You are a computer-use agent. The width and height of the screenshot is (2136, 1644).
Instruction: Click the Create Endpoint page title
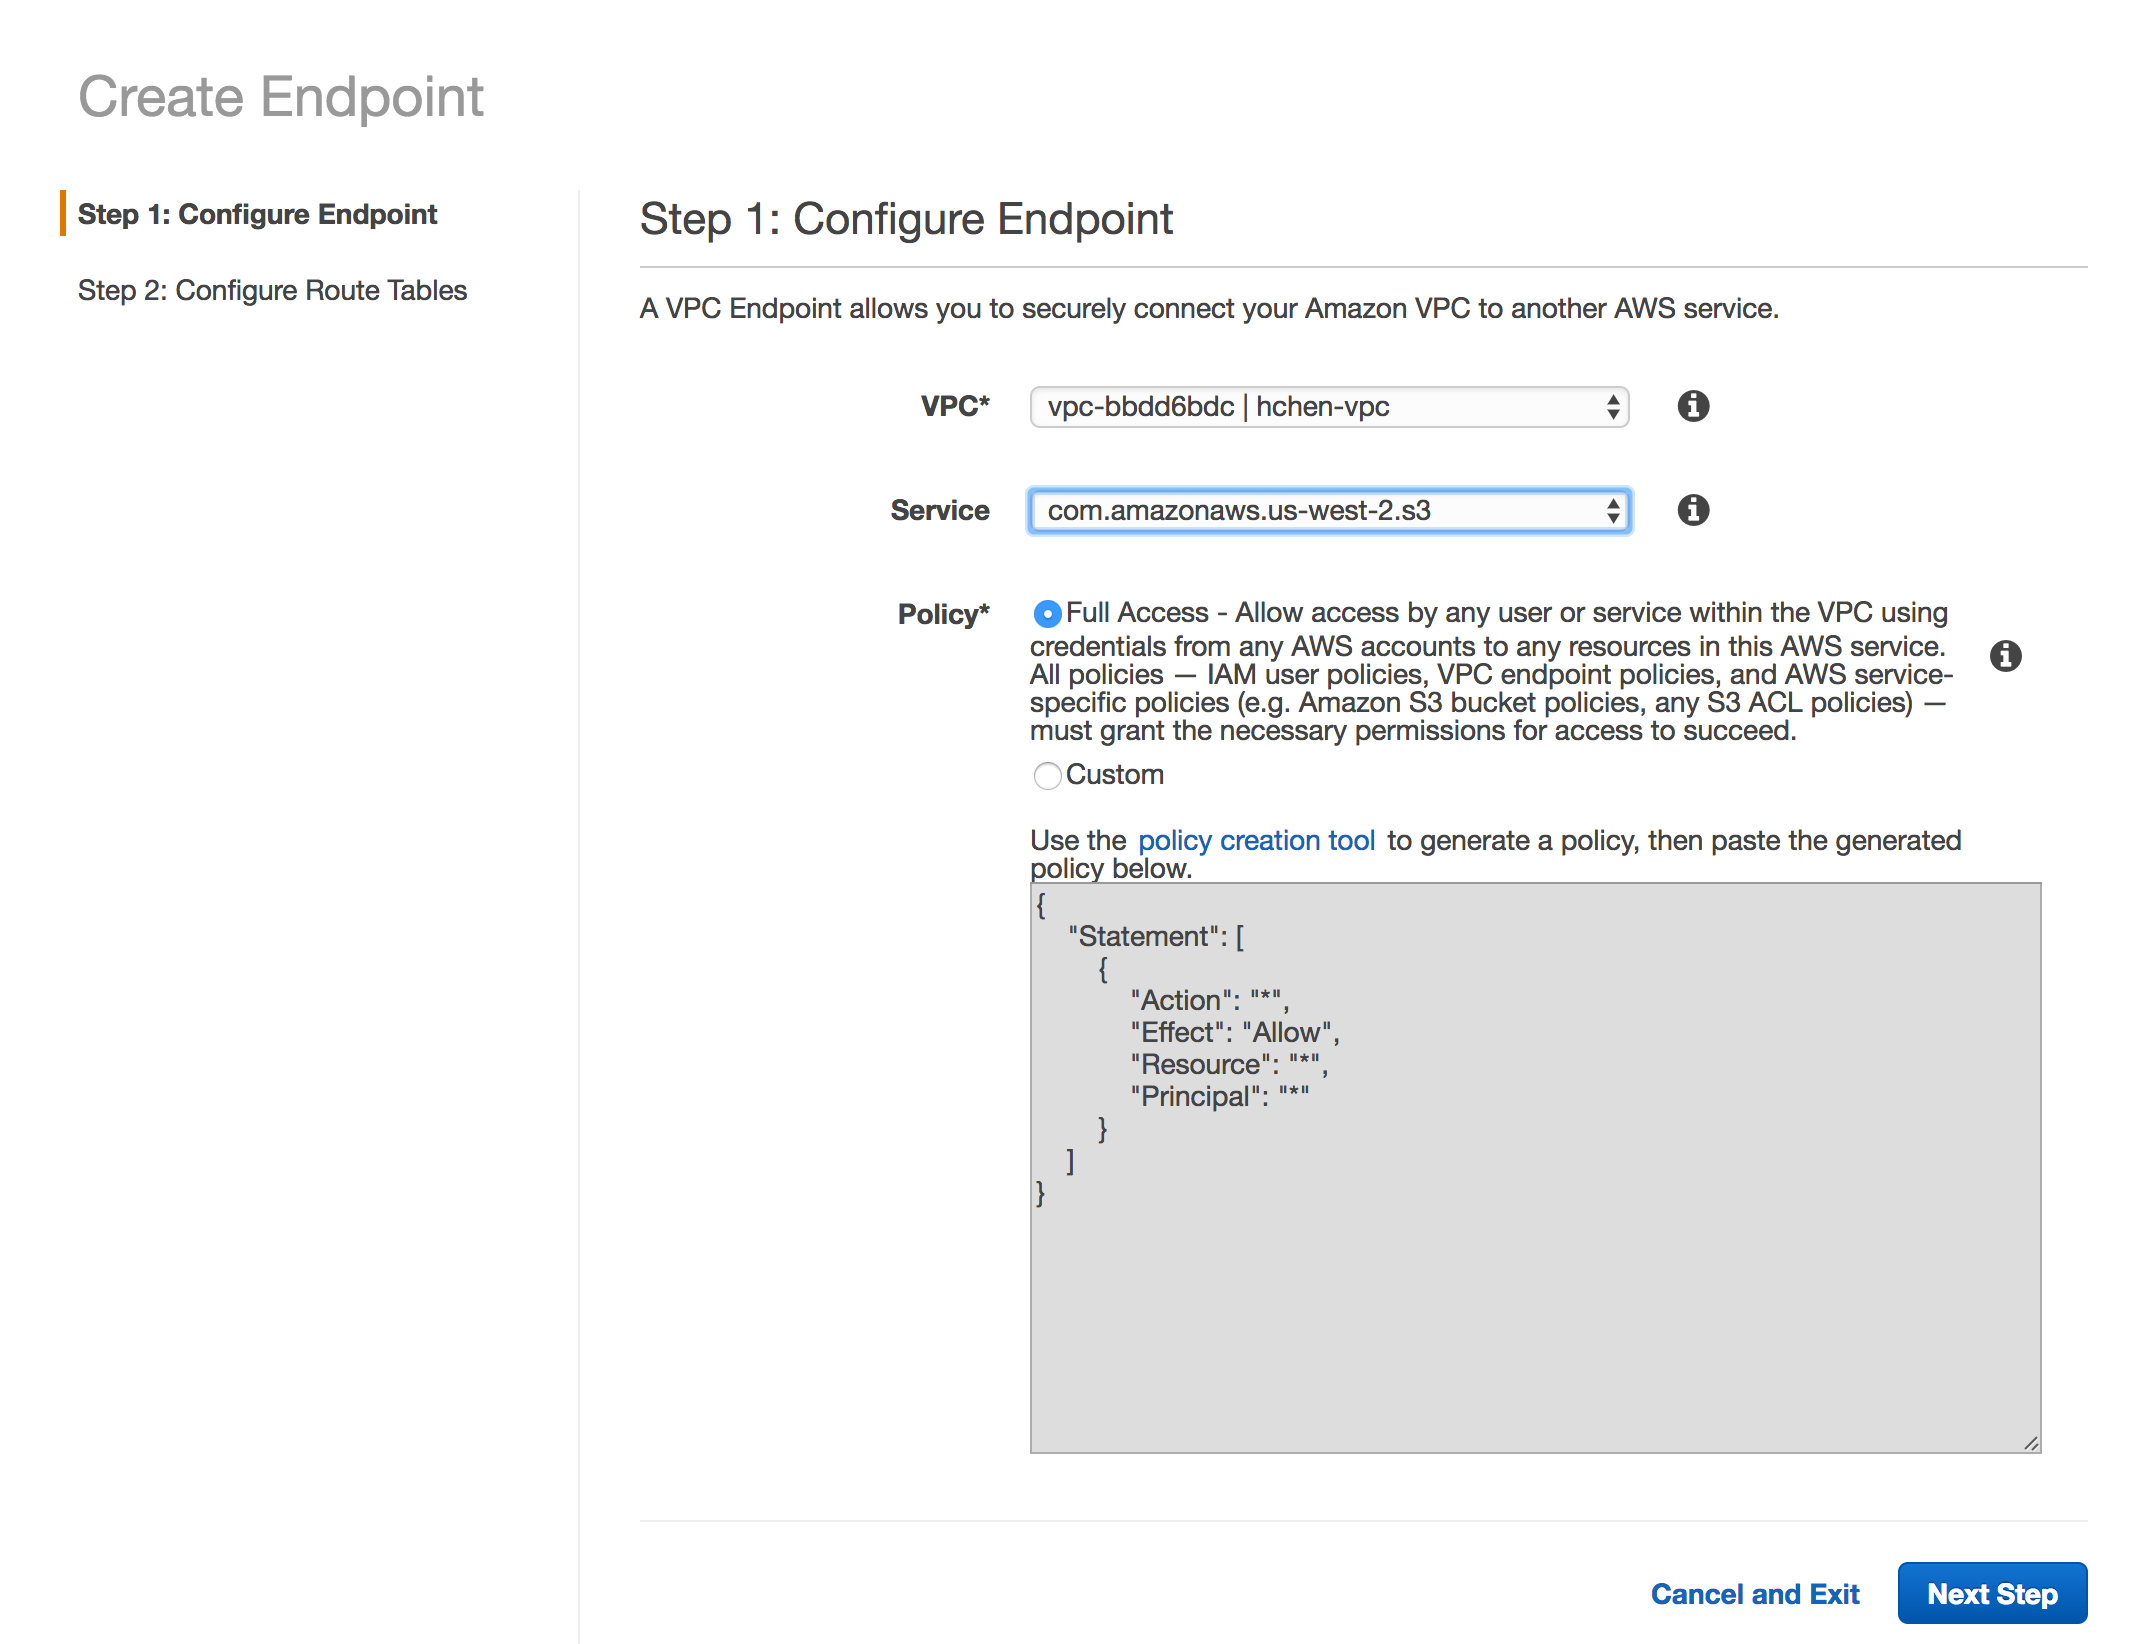pos(281,97)
